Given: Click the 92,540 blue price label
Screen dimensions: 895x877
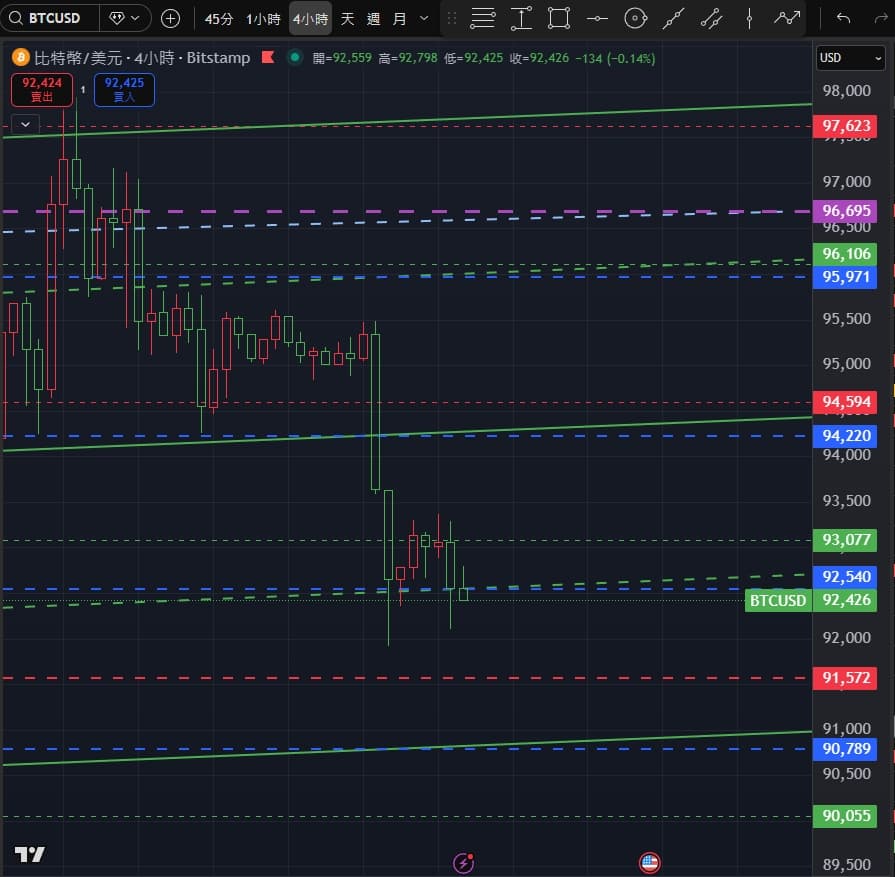Looking at the screenshot, I should coord(845,577).
